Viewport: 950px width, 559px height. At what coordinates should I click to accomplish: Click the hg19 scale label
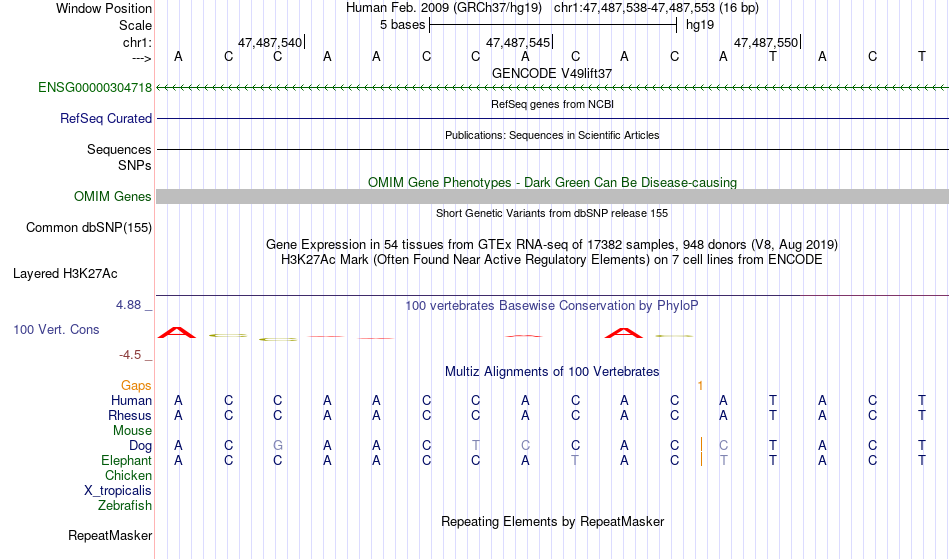(x=700, y=25)
